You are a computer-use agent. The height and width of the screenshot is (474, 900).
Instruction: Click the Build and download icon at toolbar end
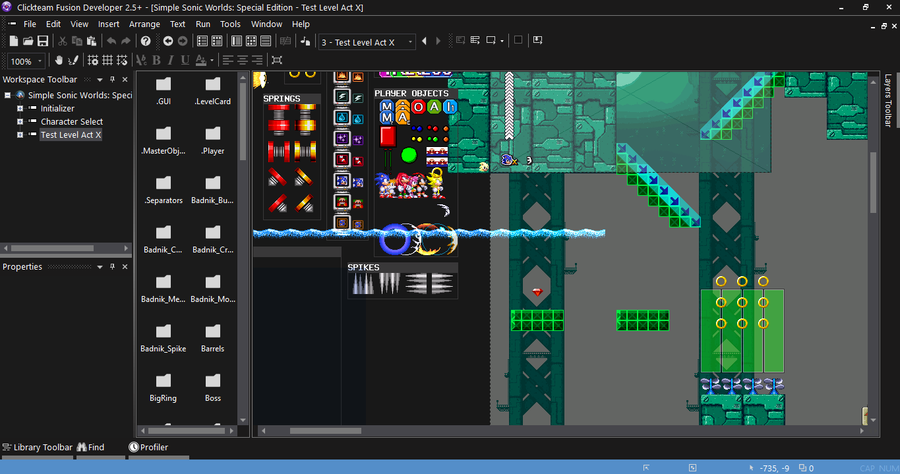coord(537,40)
